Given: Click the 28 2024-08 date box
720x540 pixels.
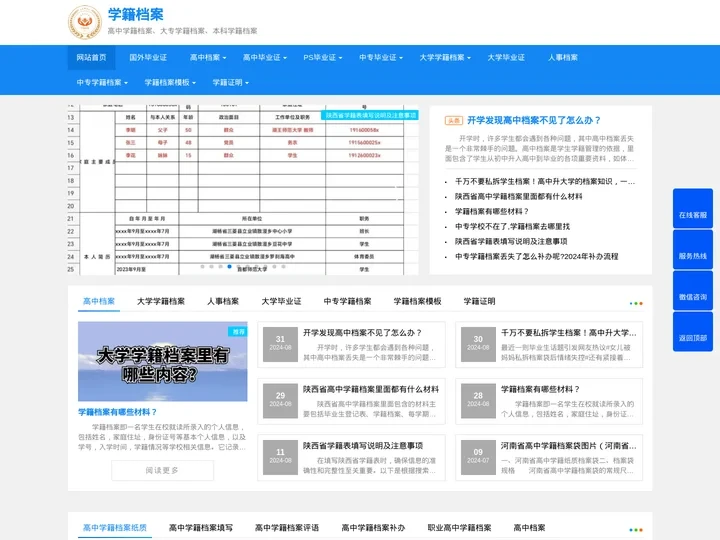Looking at the screenshot, I should click(478, 399).
